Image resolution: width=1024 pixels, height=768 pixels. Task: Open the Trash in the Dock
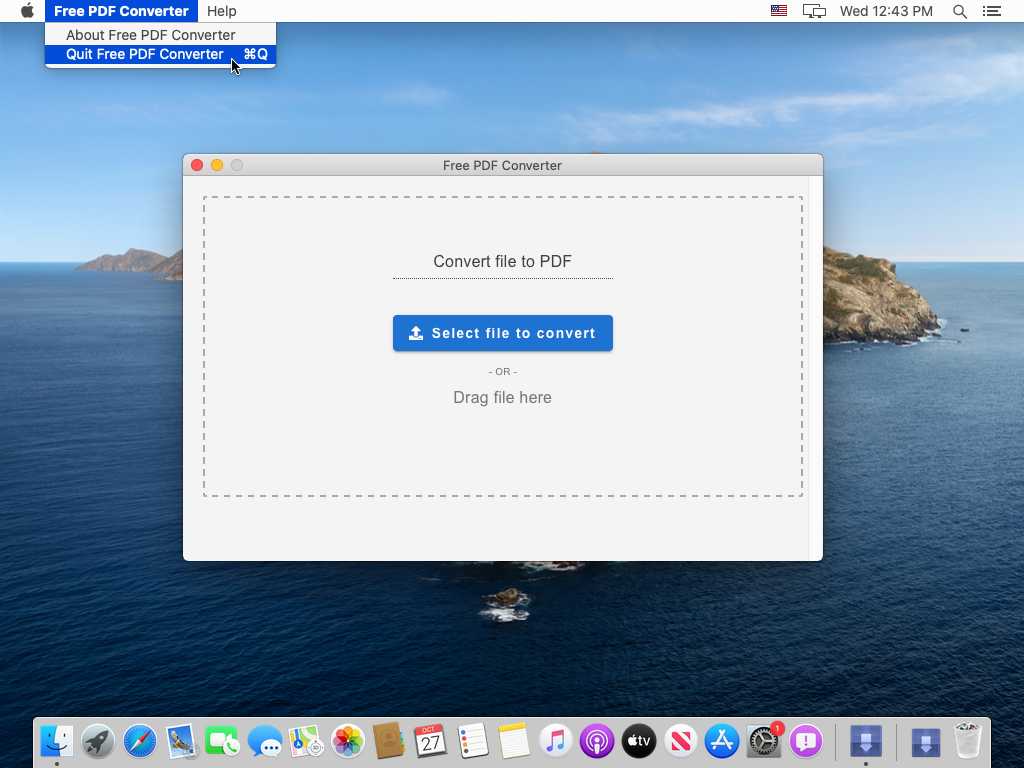pos(967,741)
